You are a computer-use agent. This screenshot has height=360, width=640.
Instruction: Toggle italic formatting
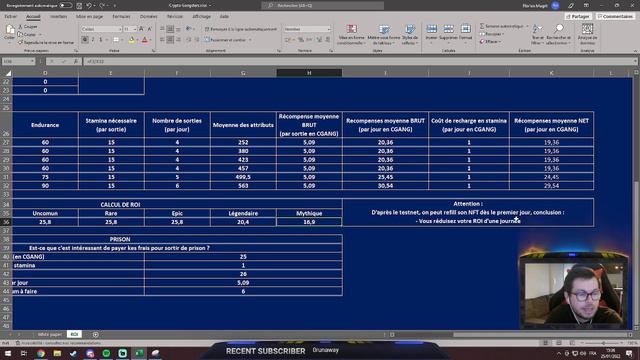click(x=93, y=40)
